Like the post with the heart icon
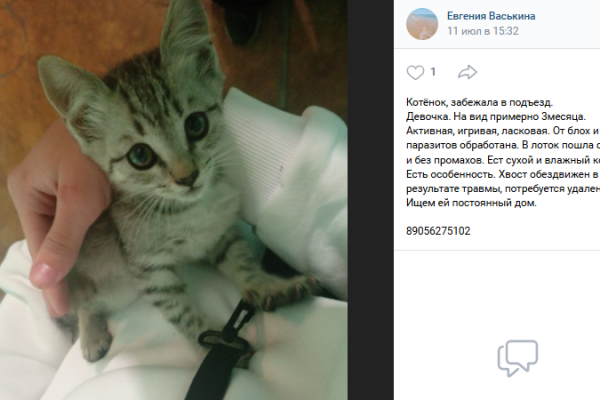 pos(415,72)
